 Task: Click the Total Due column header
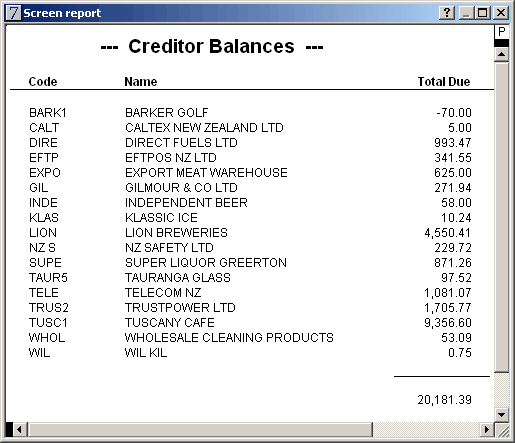444,81
